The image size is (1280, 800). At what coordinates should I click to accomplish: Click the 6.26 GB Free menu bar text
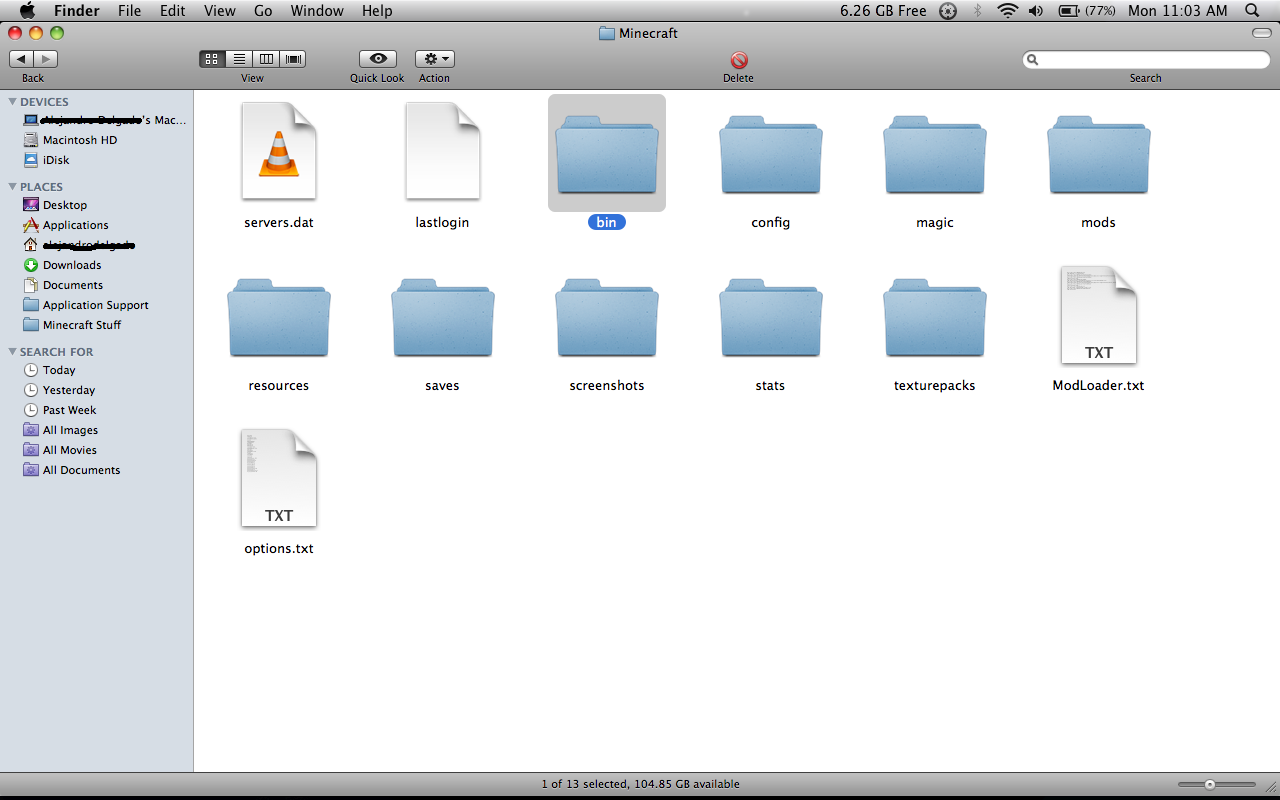[x=883, y=11]
